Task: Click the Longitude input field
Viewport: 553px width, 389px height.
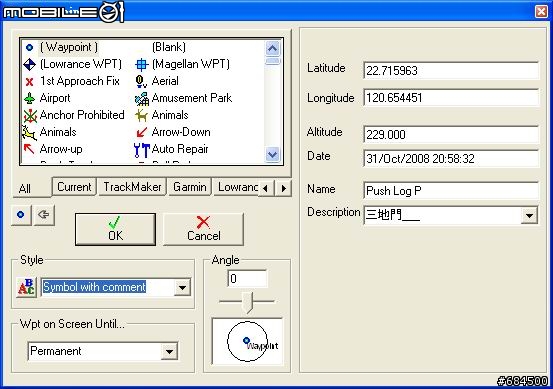Action: coord(451,97)
